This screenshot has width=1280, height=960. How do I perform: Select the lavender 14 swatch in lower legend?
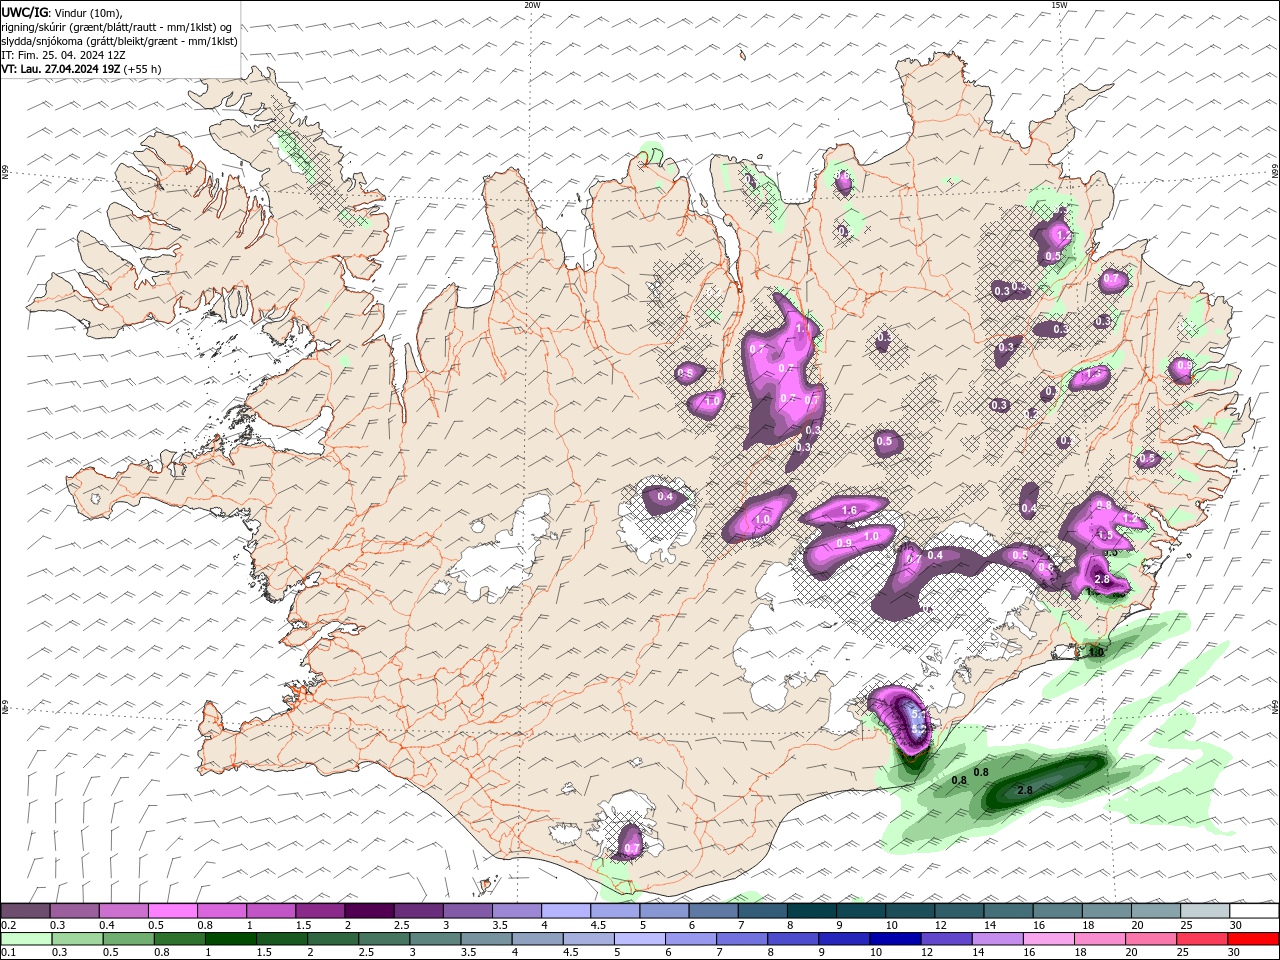tap(997, 939)
